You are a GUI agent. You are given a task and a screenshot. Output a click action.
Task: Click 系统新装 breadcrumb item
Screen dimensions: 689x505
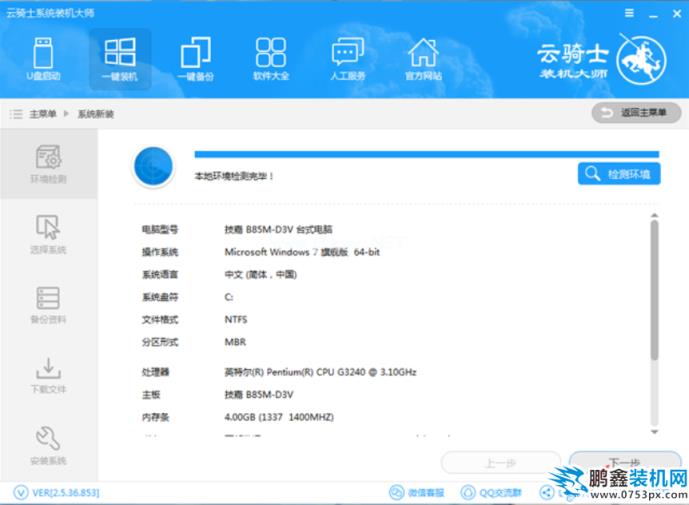pyautogui.click(x=96, y=114)
